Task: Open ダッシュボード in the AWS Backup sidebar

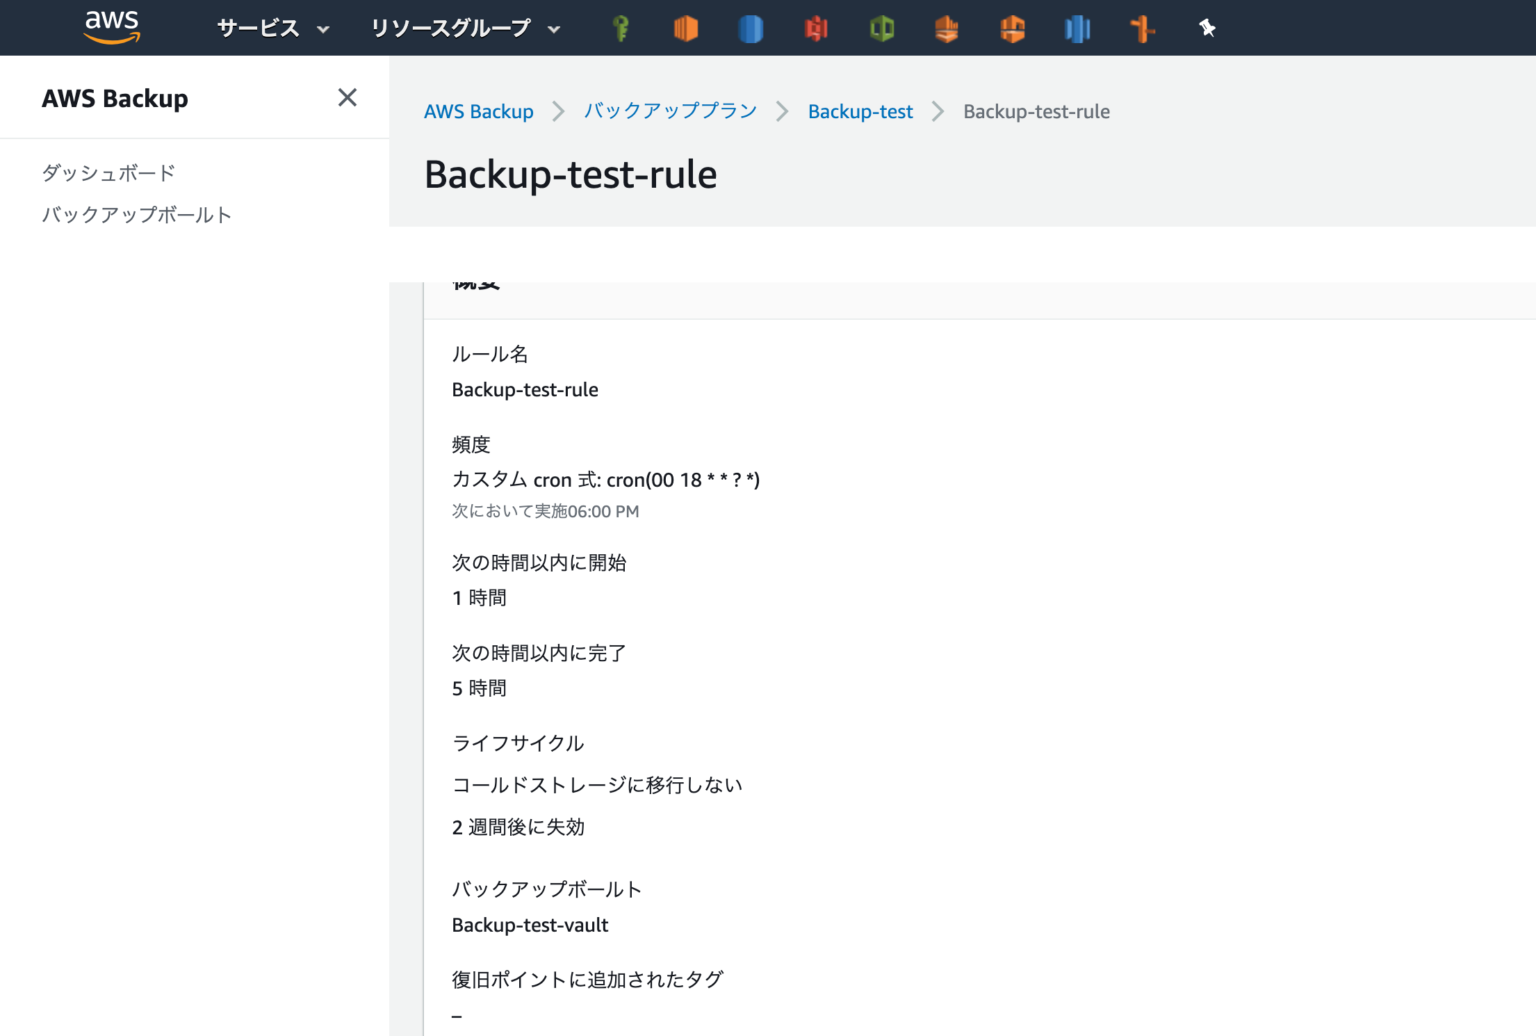Action: (108, 172)
